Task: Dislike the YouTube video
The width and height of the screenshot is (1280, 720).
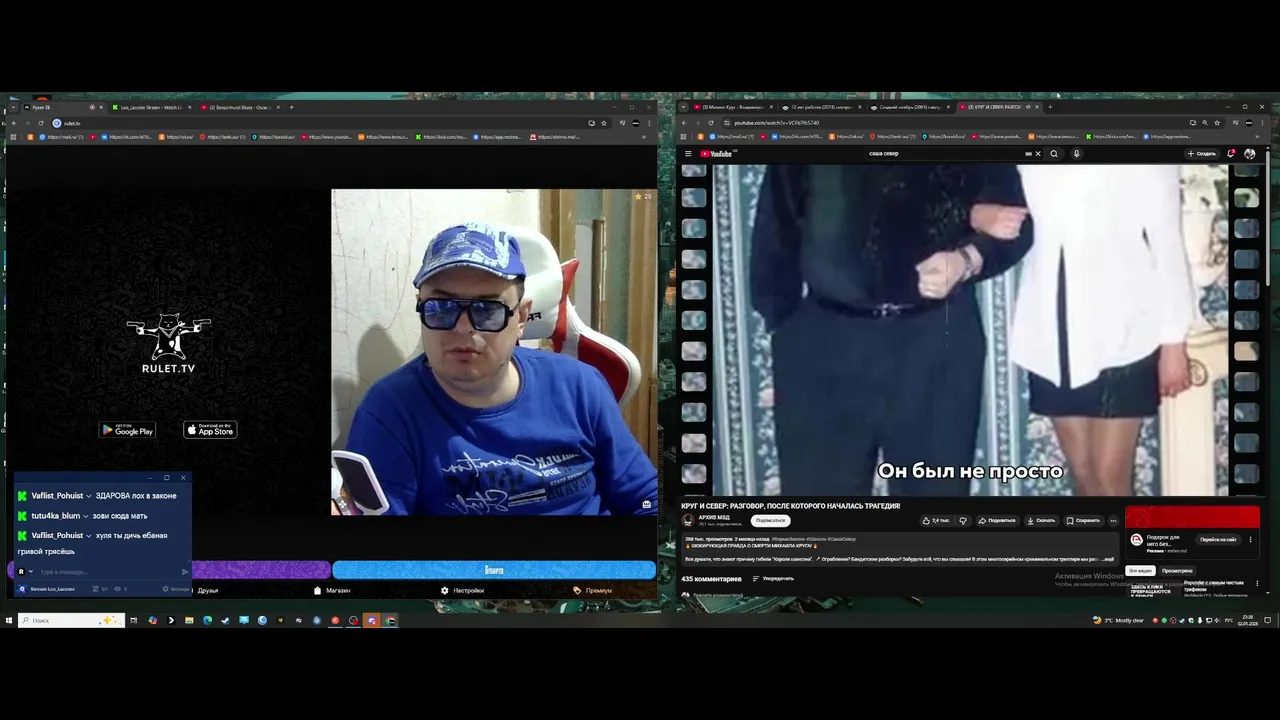Action: (963, 520)
